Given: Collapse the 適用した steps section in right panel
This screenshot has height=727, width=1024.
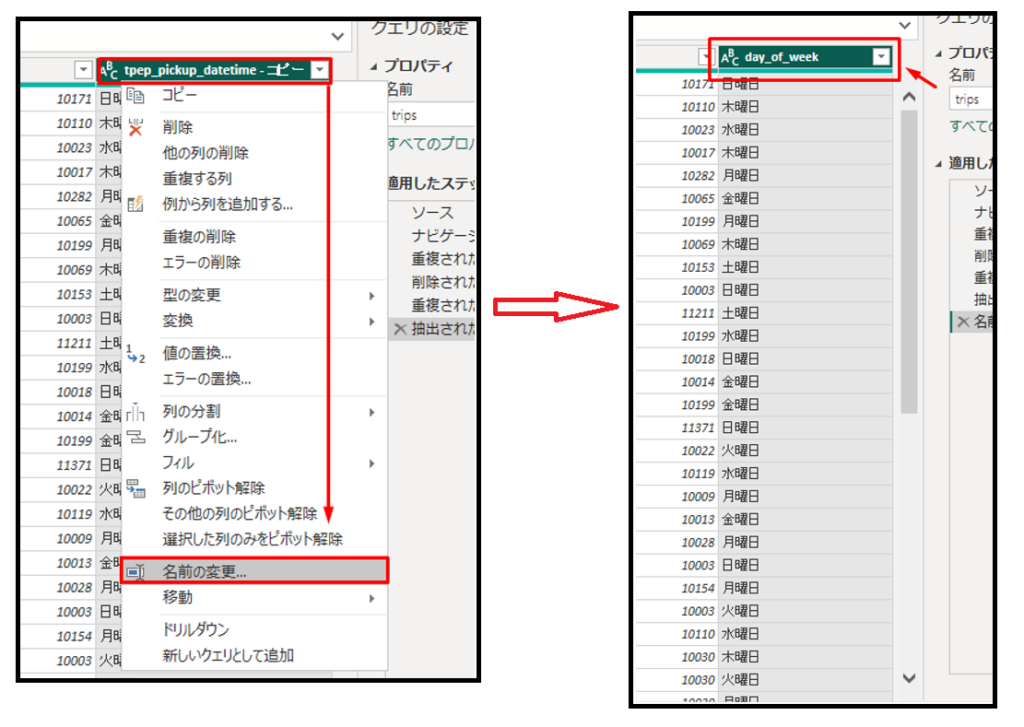Looking at the screenshot, I should pyautogui.click(x=938, y=164).
